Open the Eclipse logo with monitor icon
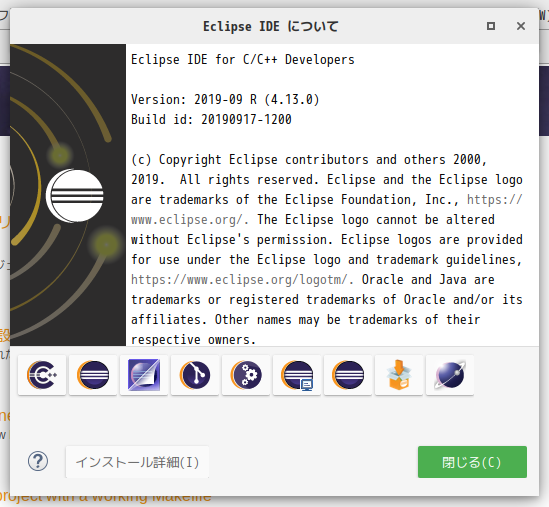 [x=297, y=375]
